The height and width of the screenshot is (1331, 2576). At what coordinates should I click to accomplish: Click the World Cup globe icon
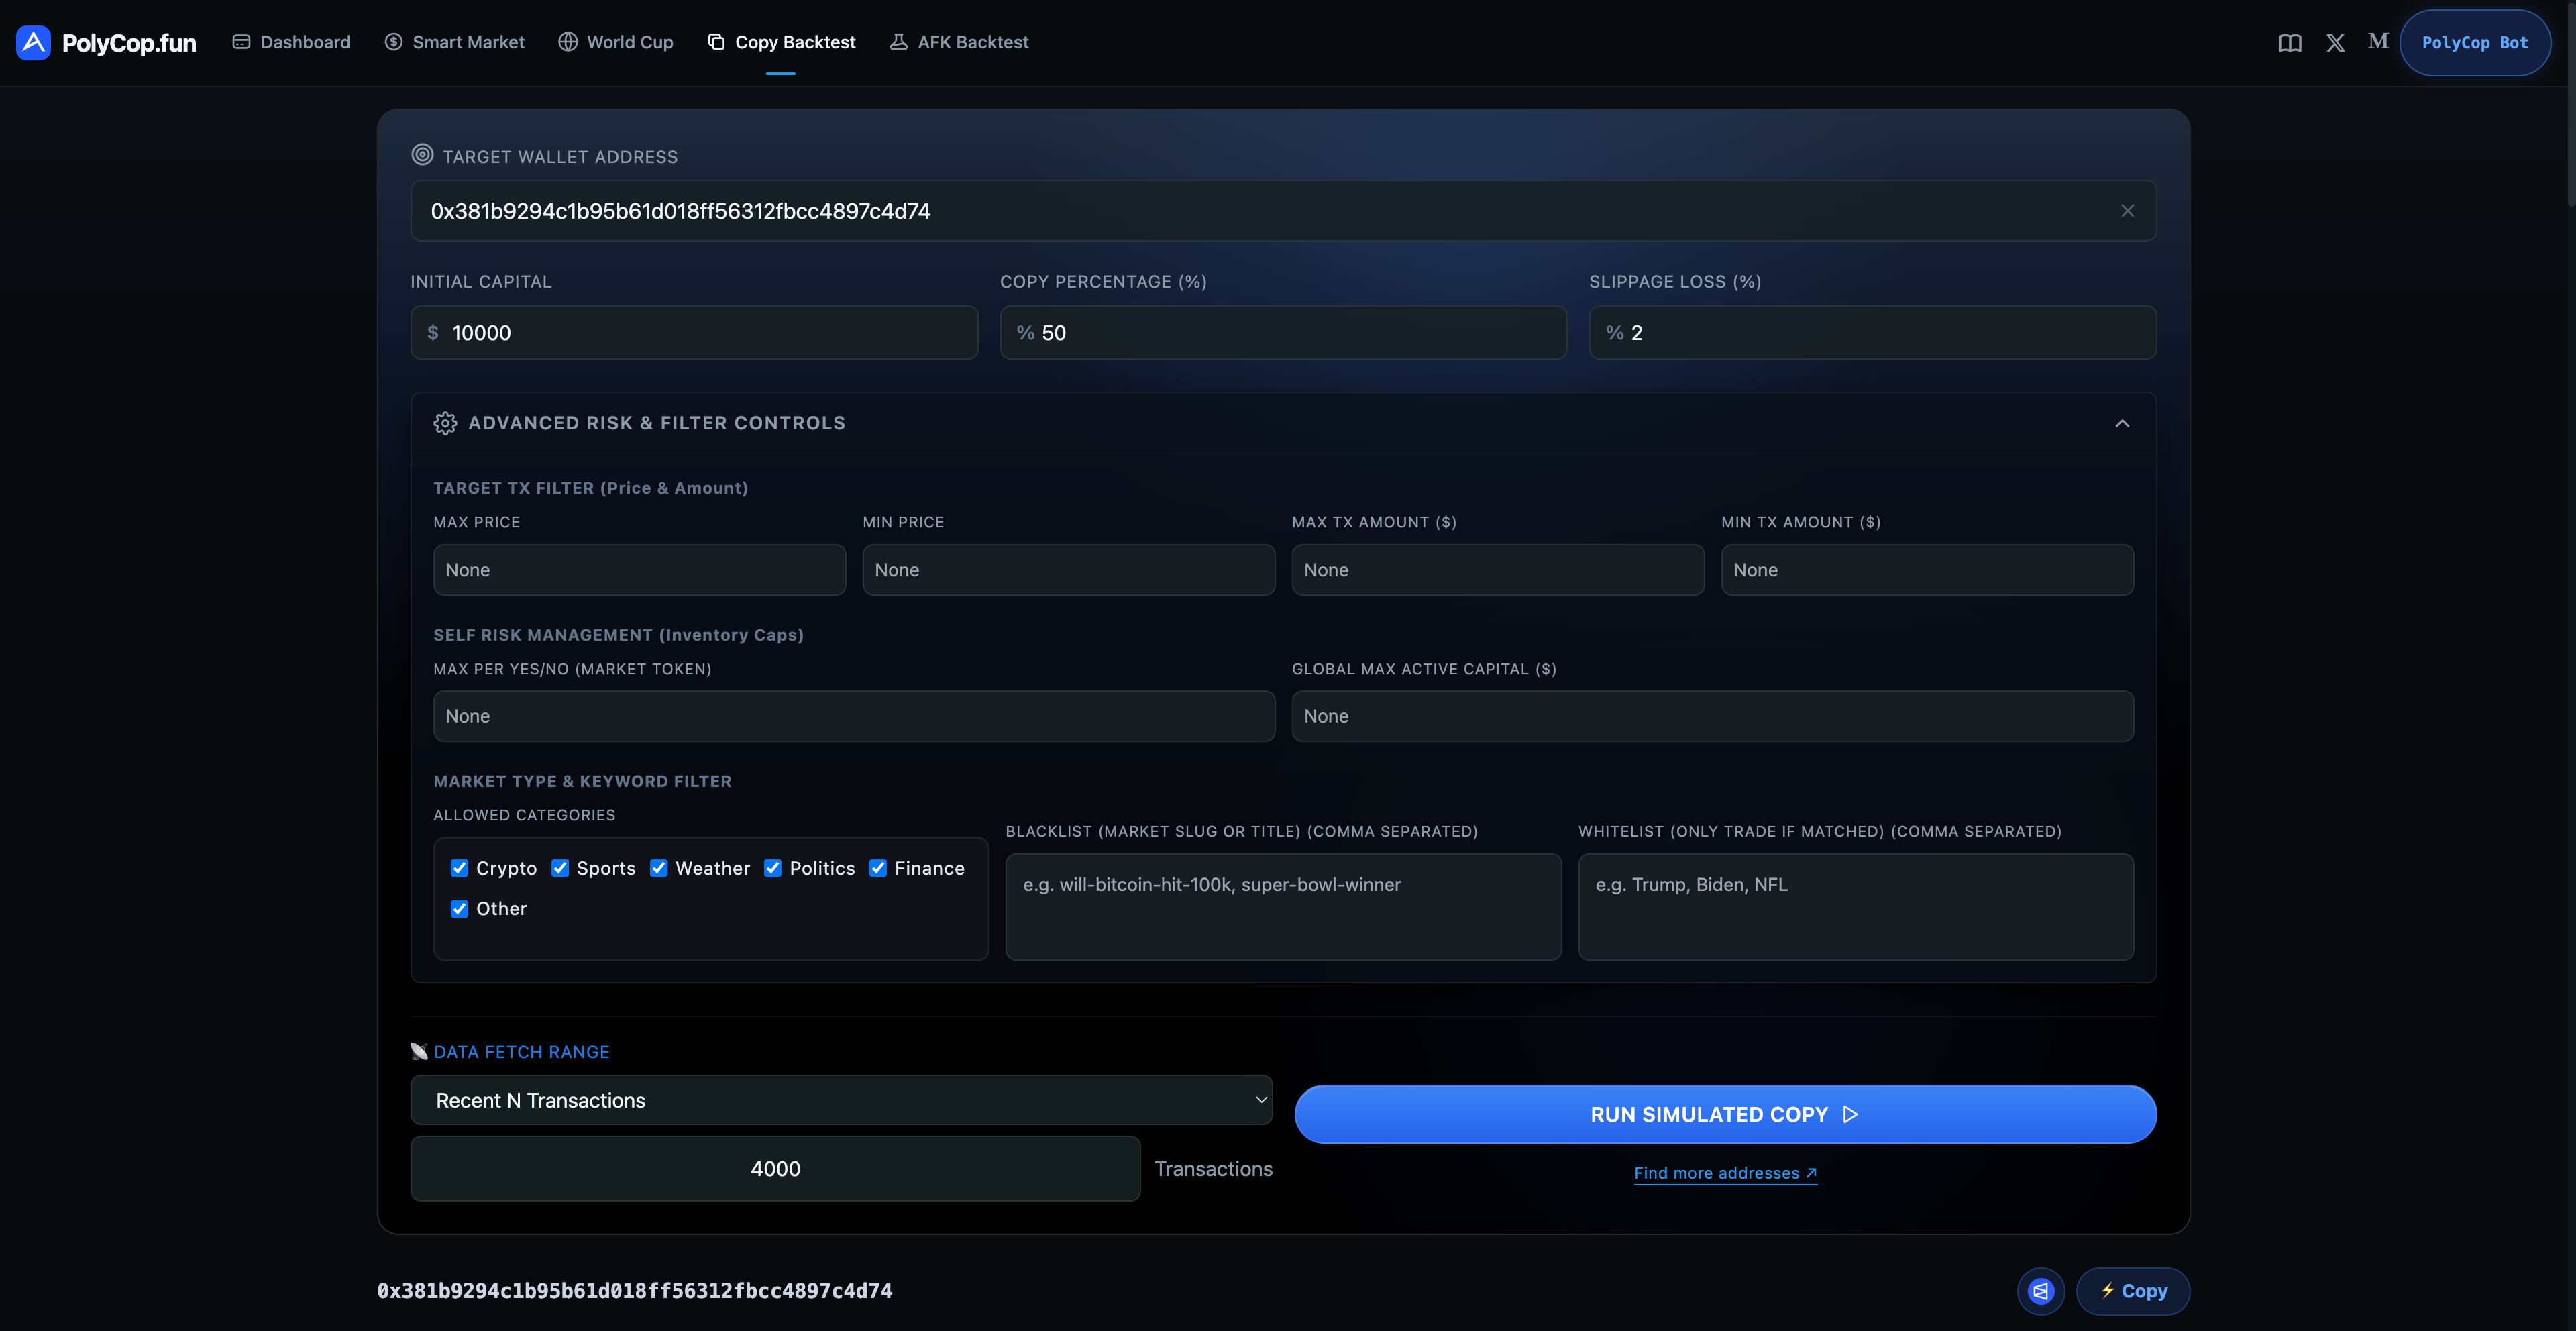(568, 42)
